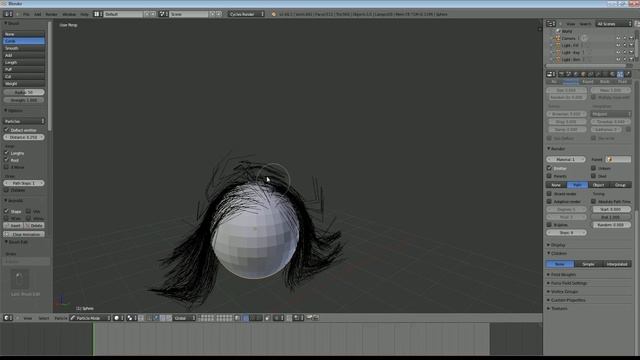The width and height of the screenshot is (640, 360).
Task: Switch to the Render properties tab icon
Action: [x=561, y=74]
